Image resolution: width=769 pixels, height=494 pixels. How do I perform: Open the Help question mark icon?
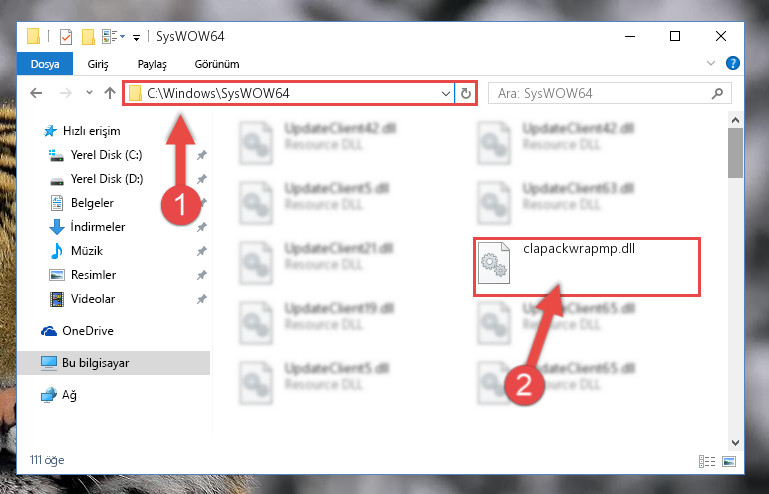[733, 63]
